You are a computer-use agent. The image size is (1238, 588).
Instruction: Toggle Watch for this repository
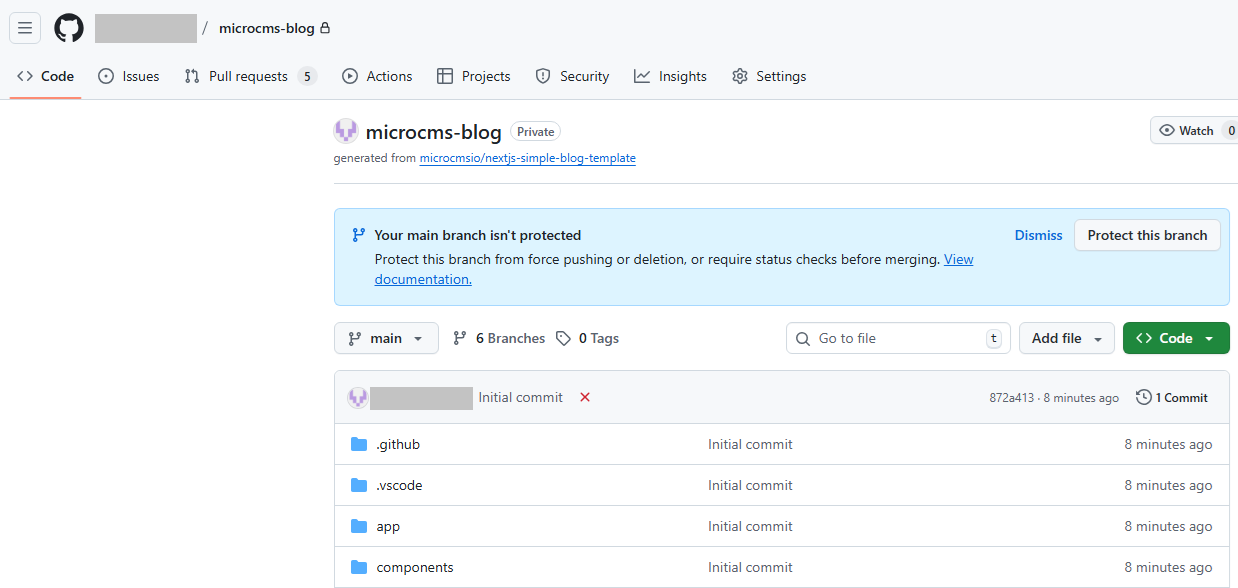(x=1190, y=130)
